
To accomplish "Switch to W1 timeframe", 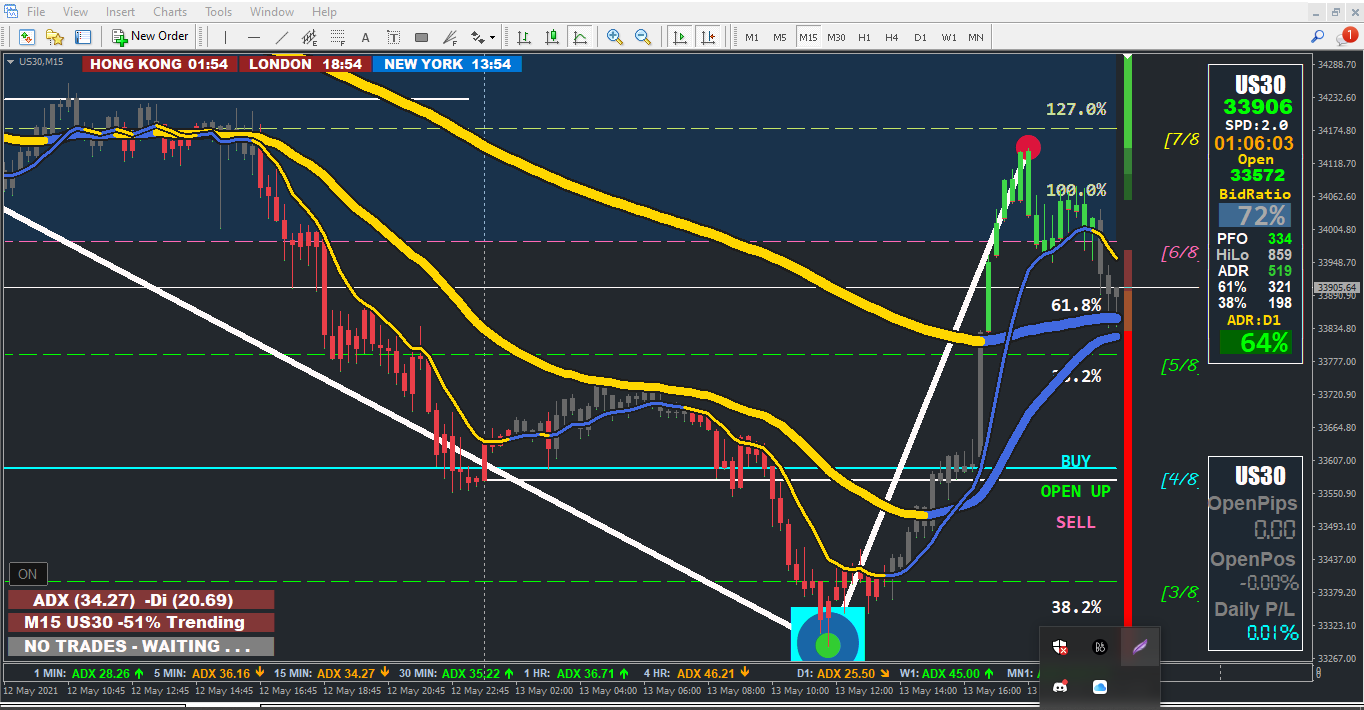I will coord(948,37).
